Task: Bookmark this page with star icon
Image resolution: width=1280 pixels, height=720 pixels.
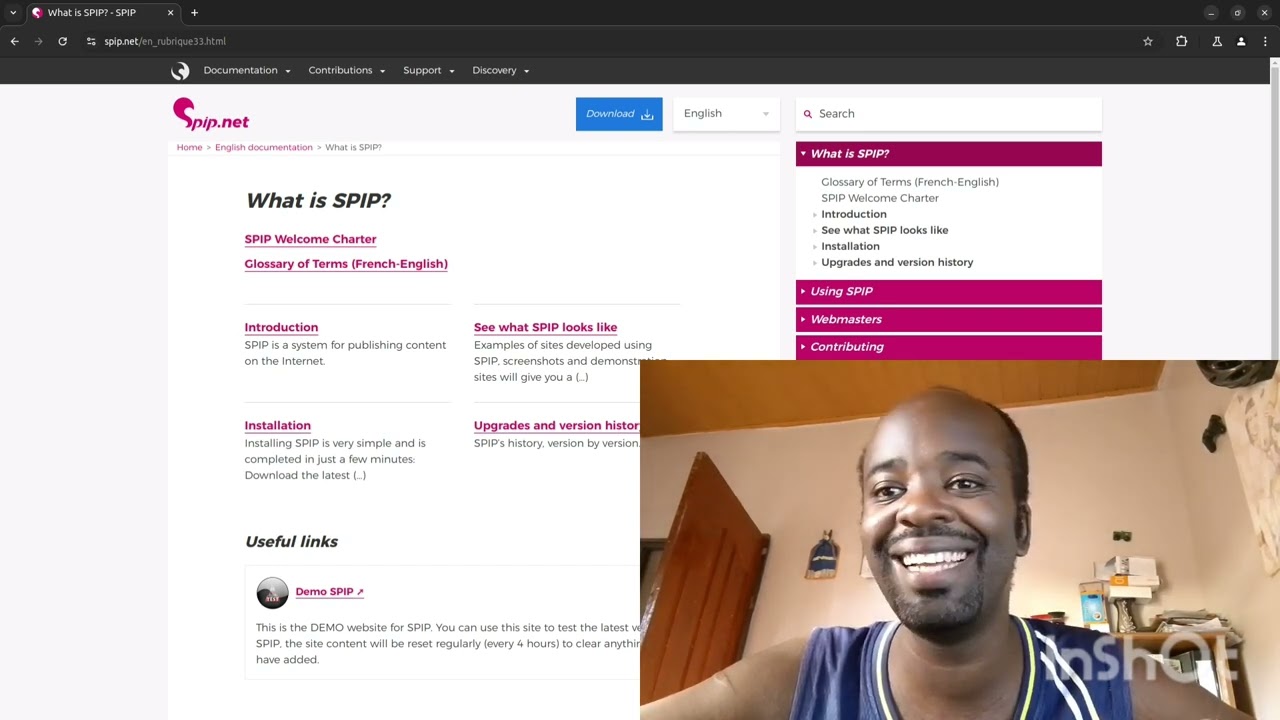Action: (x=1148, y=41)
